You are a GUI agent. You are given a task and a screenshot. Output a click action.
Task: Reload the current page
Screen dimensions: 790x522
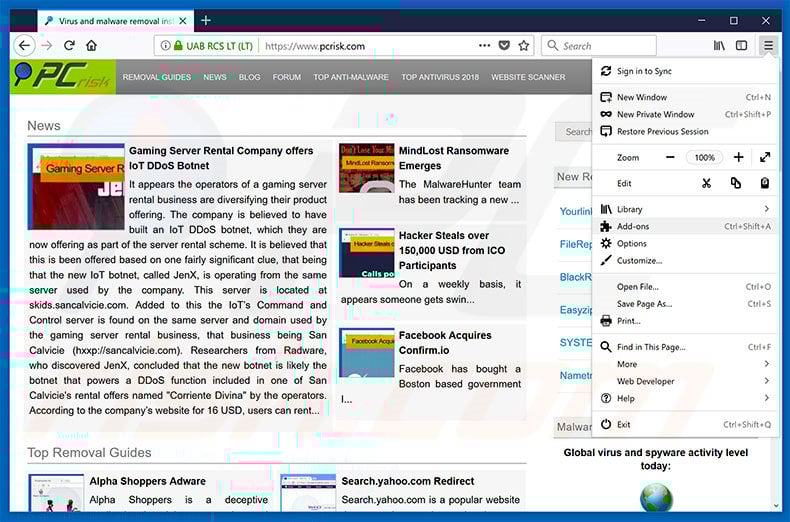[x=70, y=46]
